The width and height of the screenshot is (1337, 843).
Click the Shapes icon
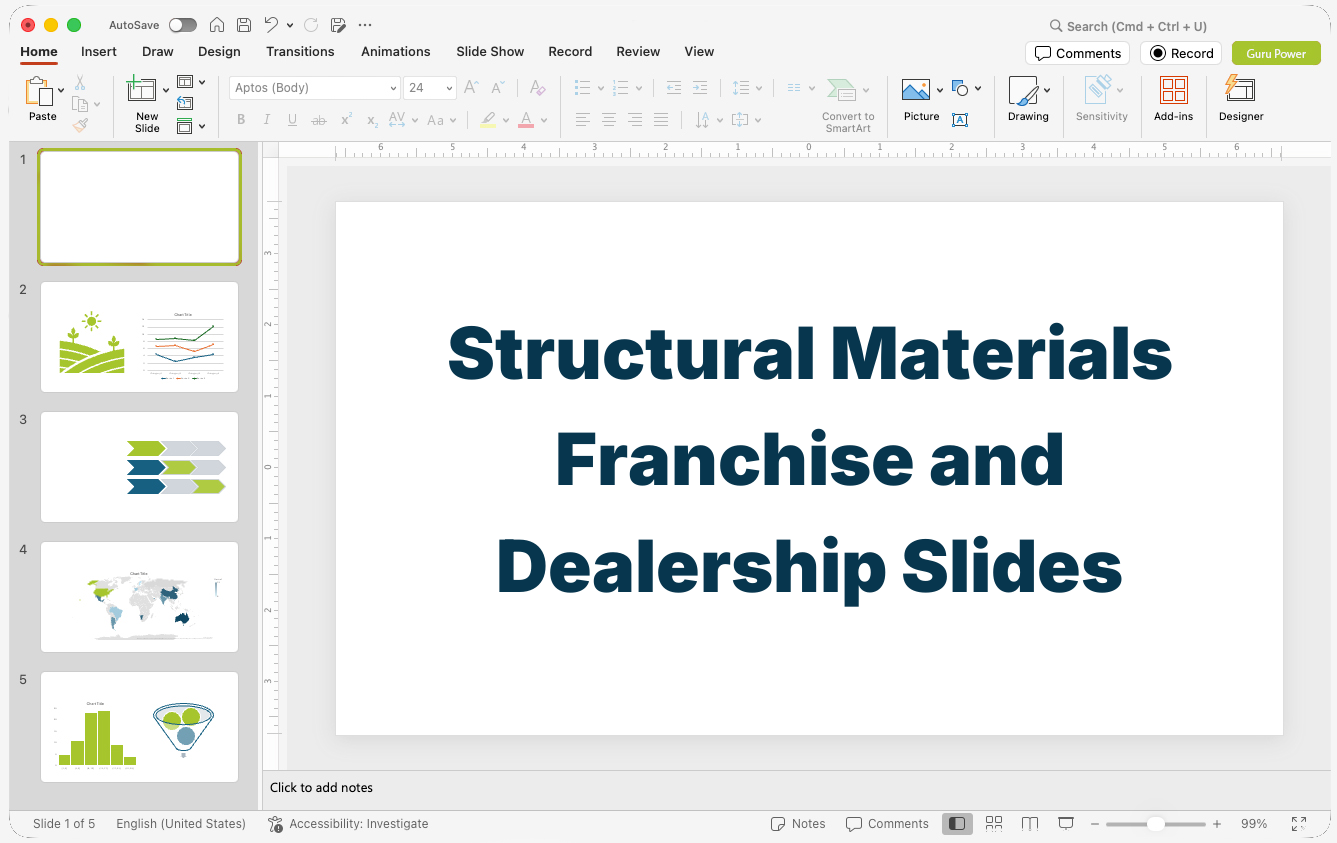pos(960,89)
